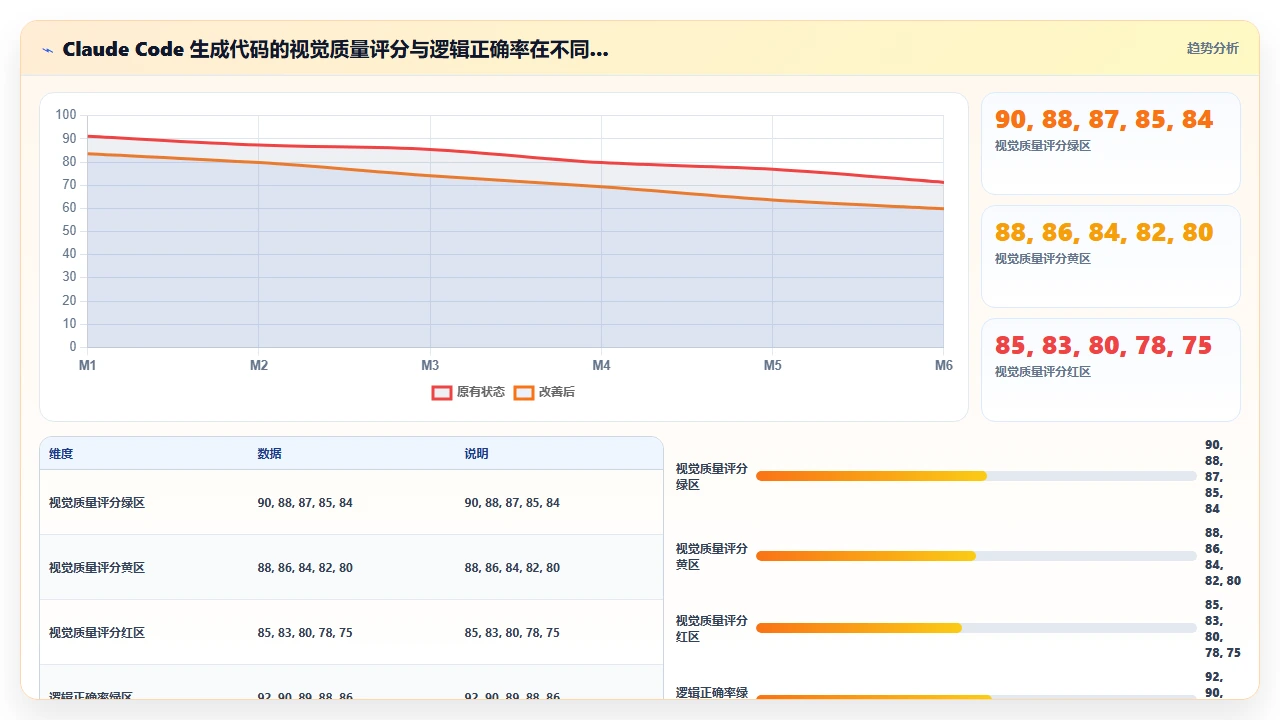Click the 黄区 stat card value 88, 86, 84, 82, 80
1280x720 pixels.
tap(1104, 233)
